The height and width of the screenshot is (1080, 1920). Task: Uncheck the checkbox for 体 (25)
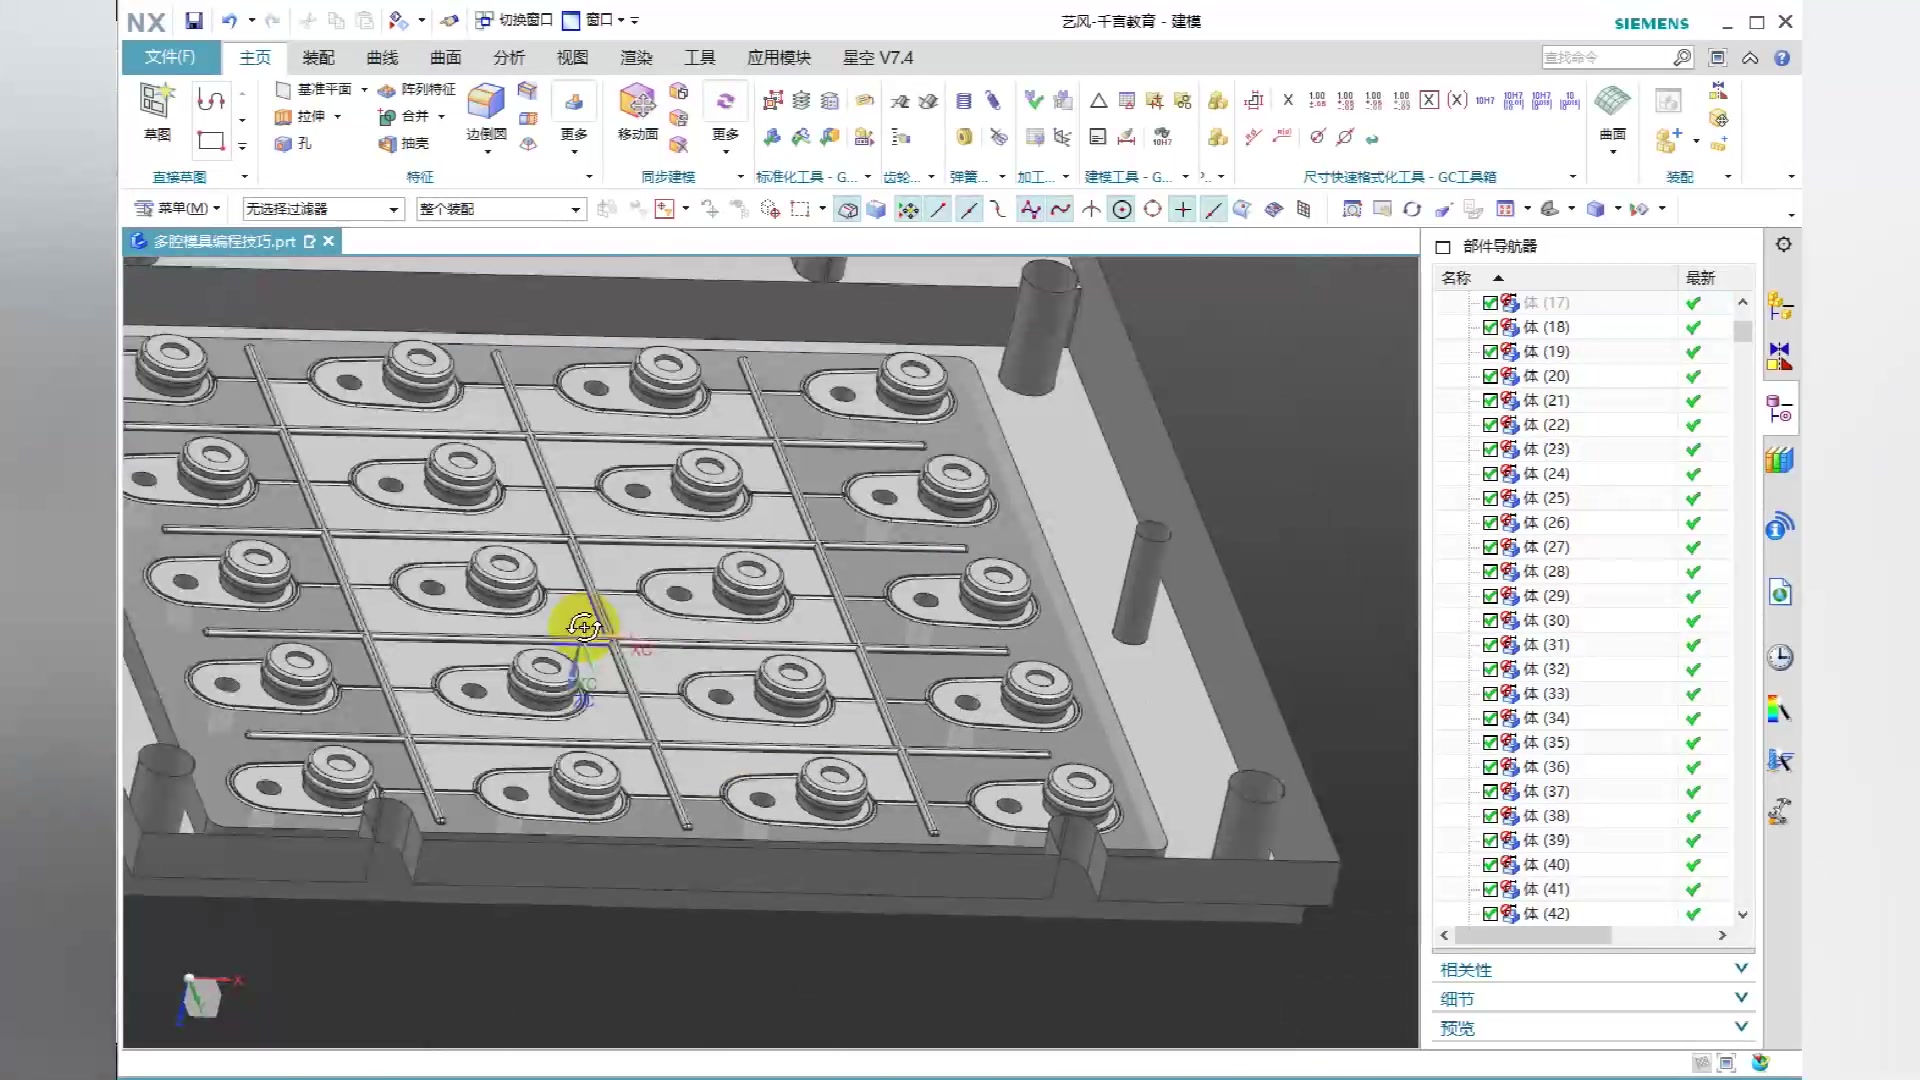[x=1490, y=498]
